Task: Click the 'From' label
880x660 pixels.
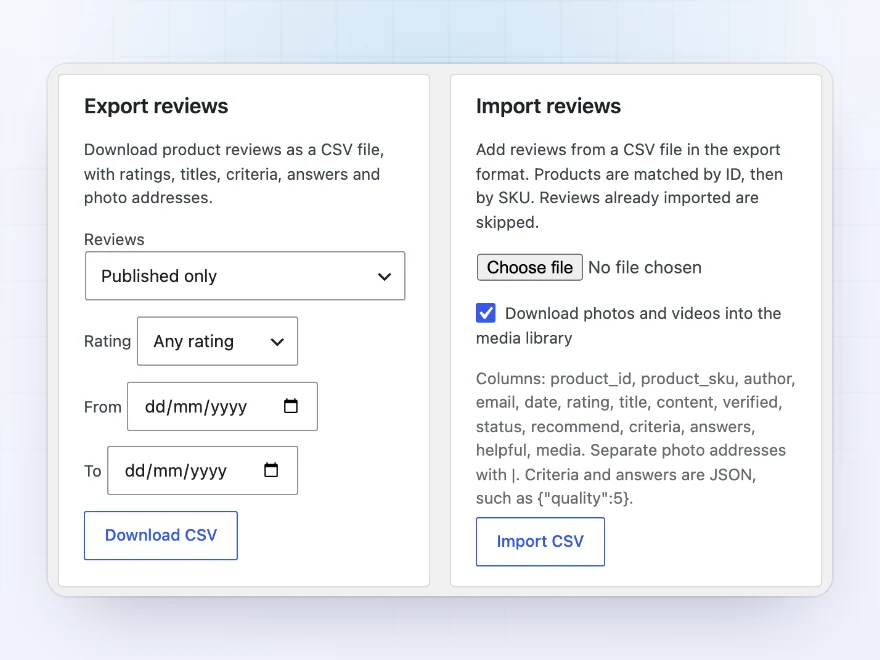Action: click(x=103, y=407)
